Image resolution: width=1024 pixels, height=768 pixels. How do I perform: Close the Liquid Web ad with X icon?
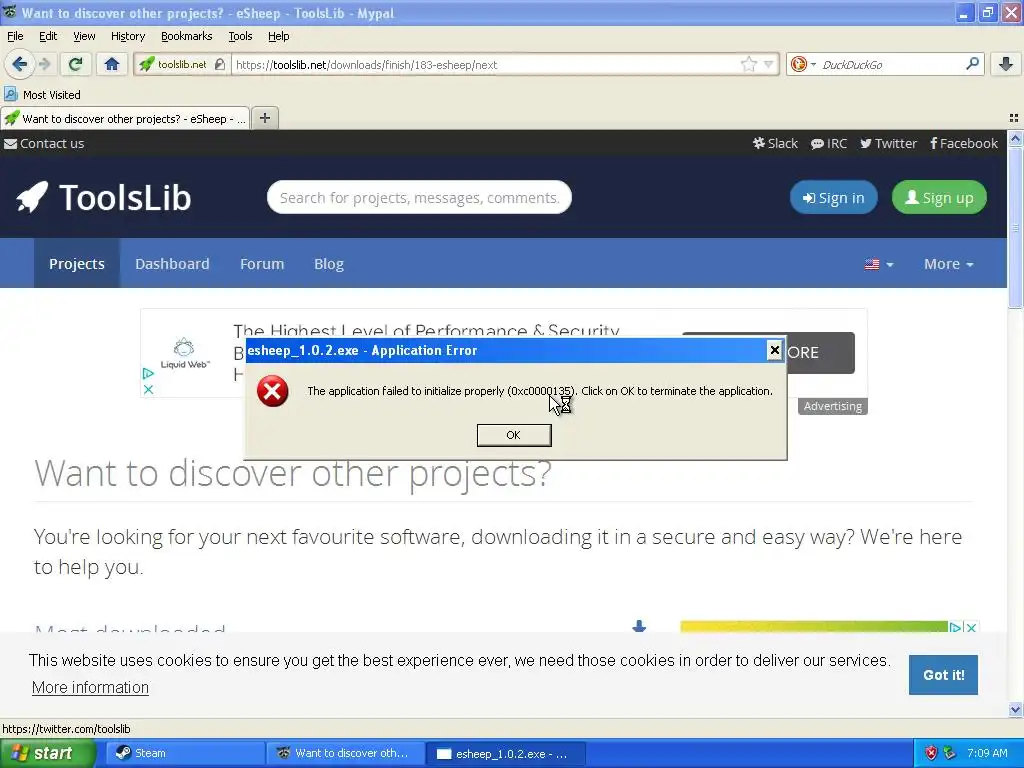[148, 389]
